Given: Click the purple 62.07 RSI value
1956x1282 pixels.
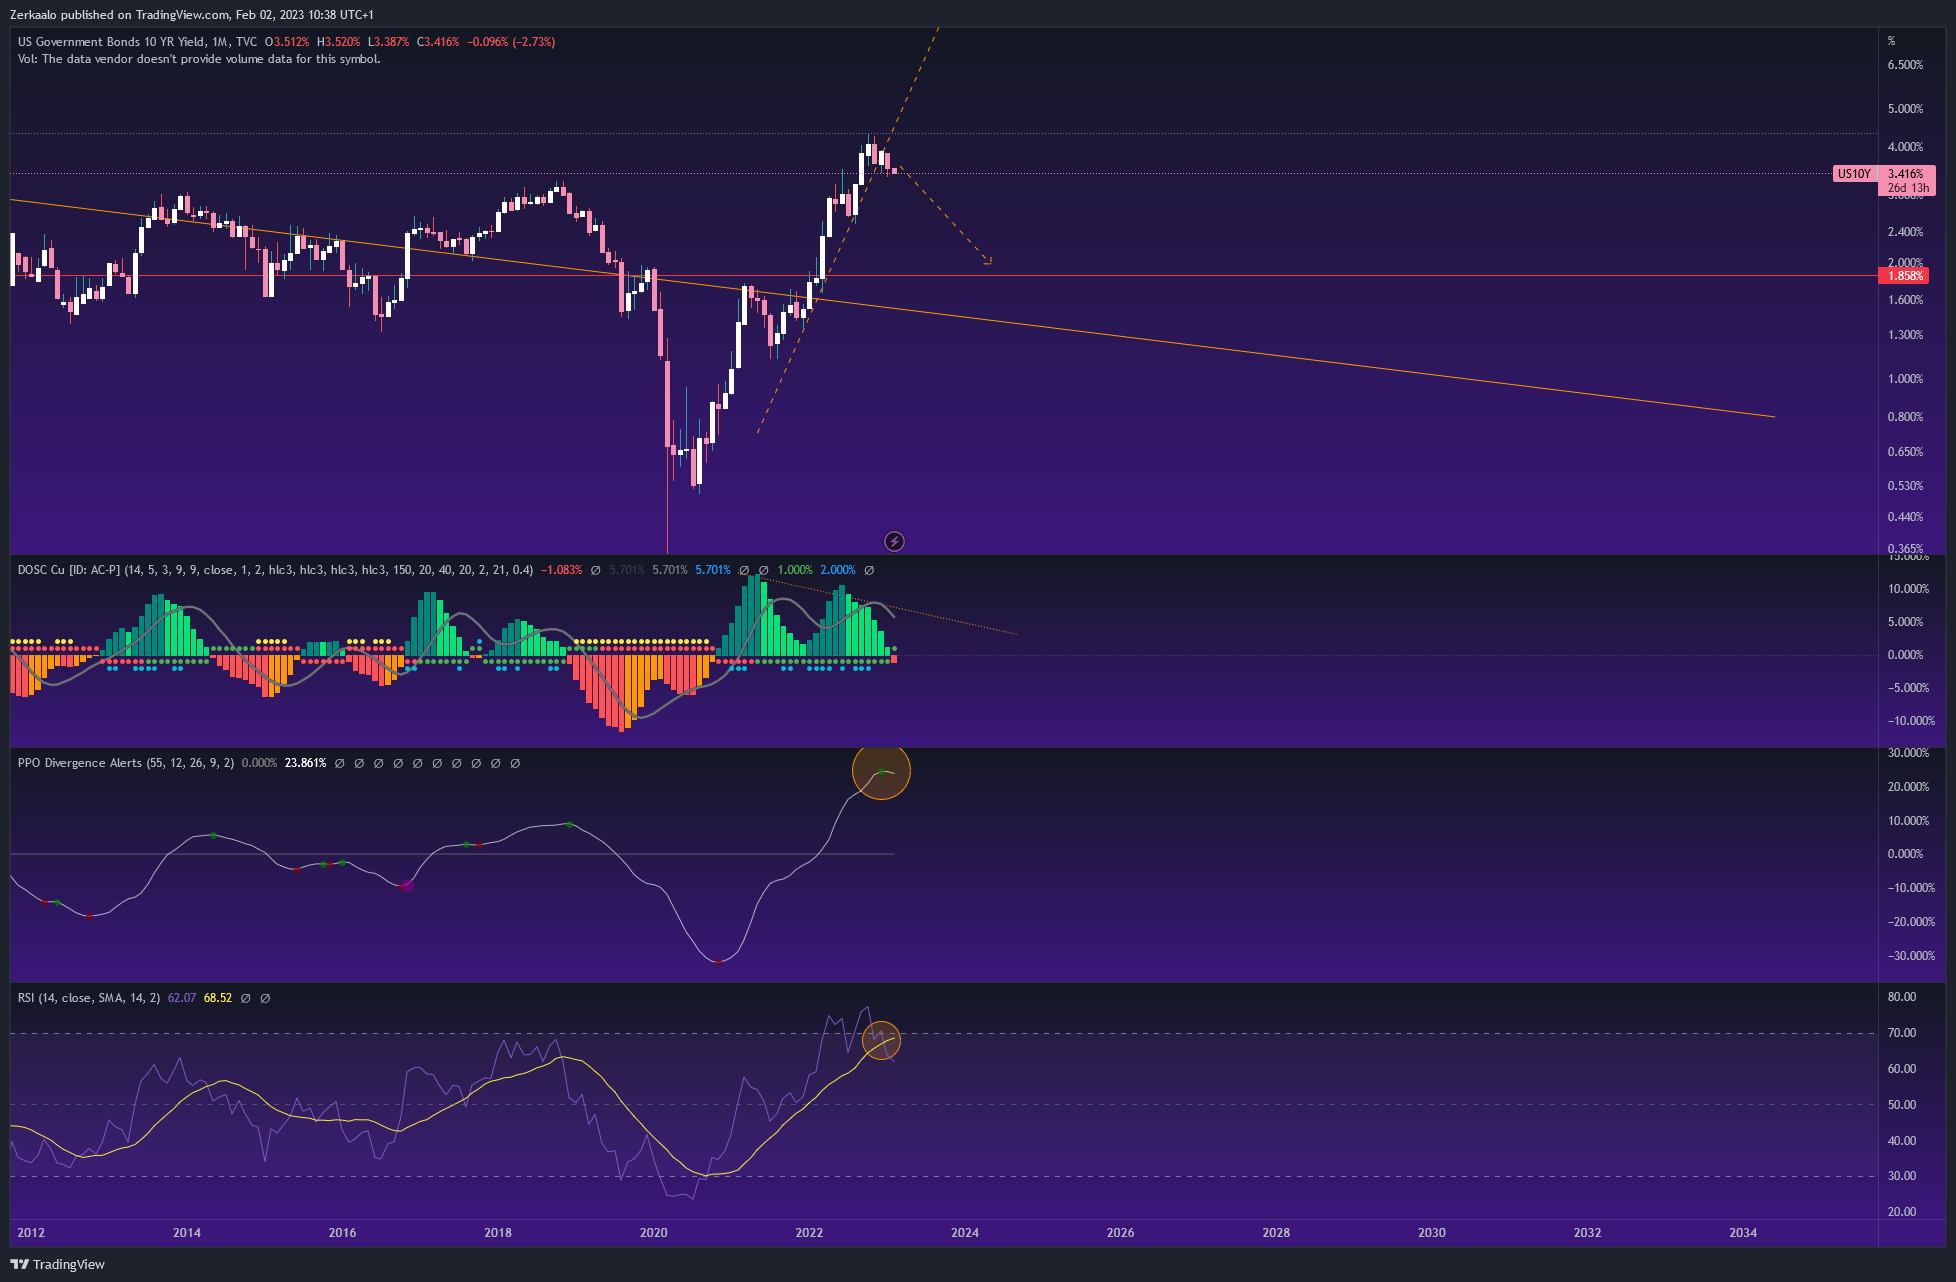Looking at the screenshot, I should click(182, 998).
